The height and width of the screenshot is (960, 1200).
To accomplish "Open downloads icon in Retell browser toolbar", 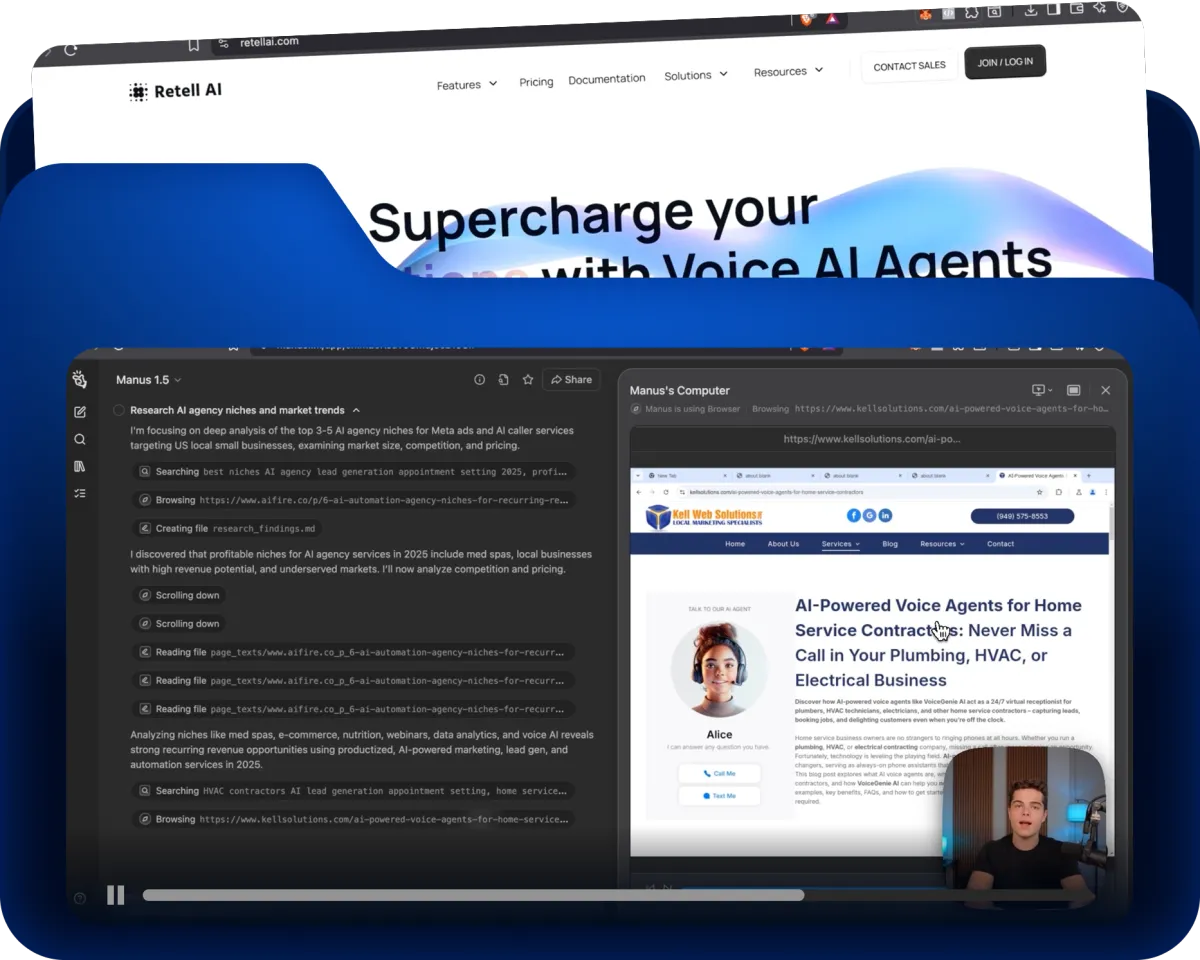I will [x=1030, y=10].
